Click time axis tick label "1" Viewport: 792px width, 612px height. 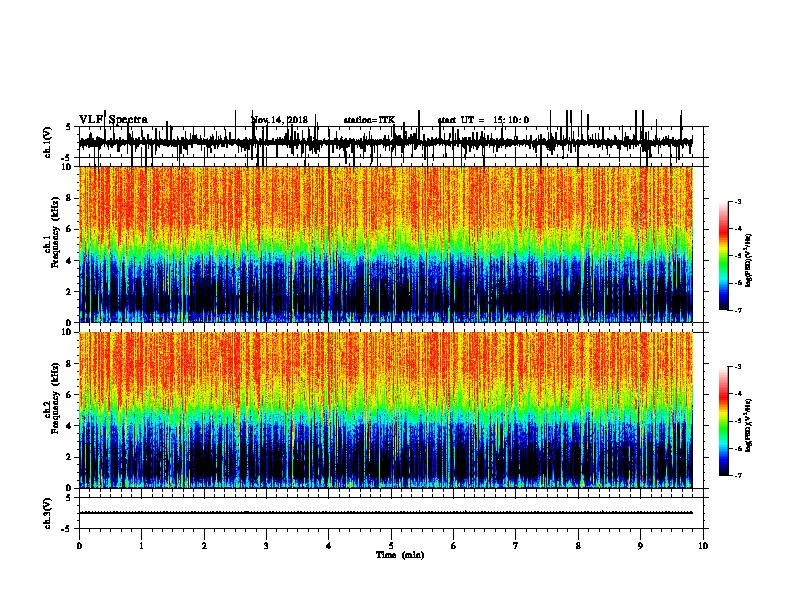click(x=142, y=546)
